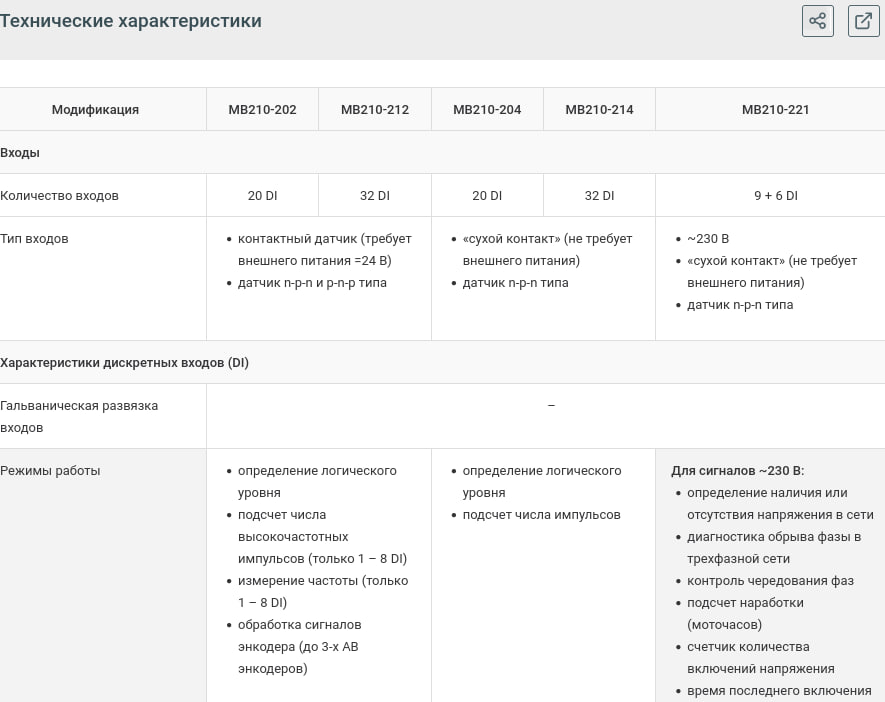Select the МВ210-202 column header

(x=262, y=109)
